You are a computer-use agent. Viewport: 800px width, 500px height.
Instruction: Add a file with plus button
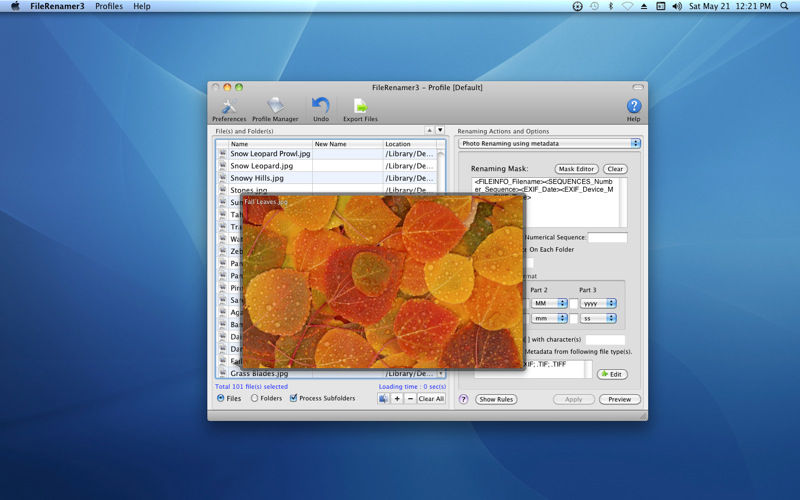pyautogui.click(x=397, y=398)
